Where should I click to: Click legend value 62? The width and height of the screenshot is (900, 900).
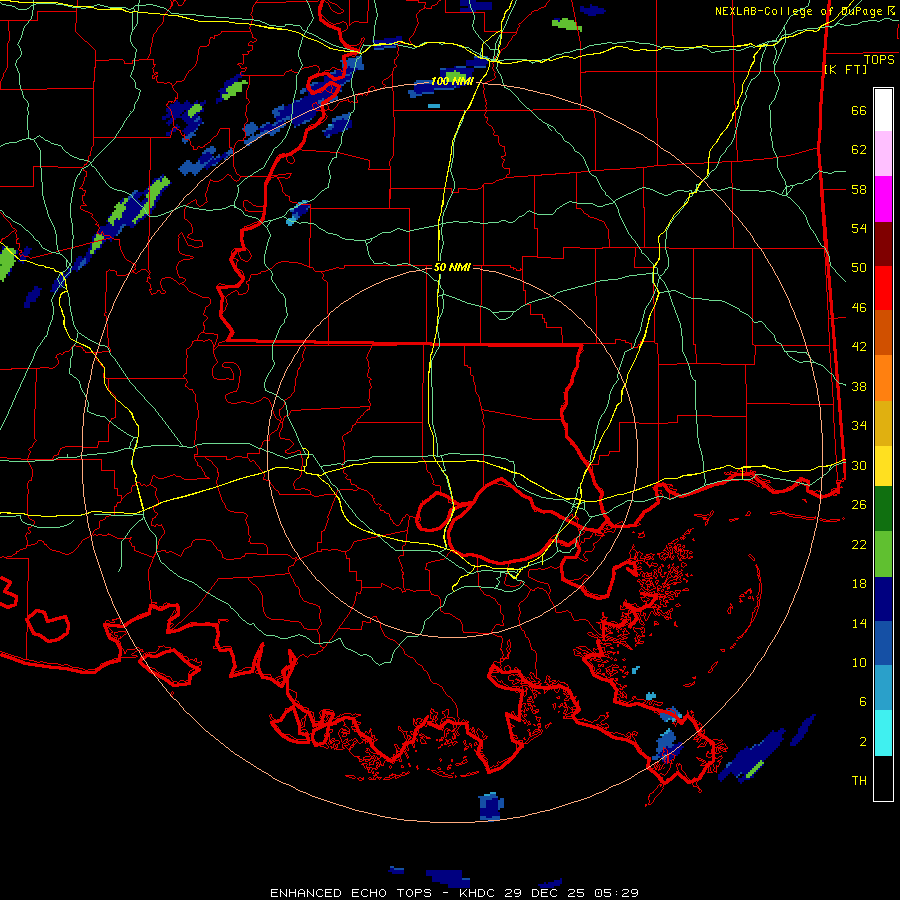859,150
